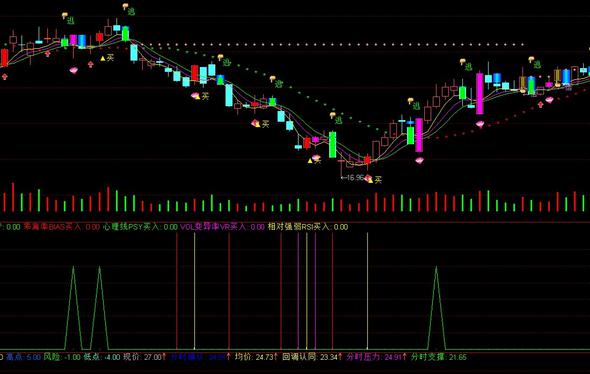
Task: Click the red up-arrow marker at far left
Action: click(5, 77)
